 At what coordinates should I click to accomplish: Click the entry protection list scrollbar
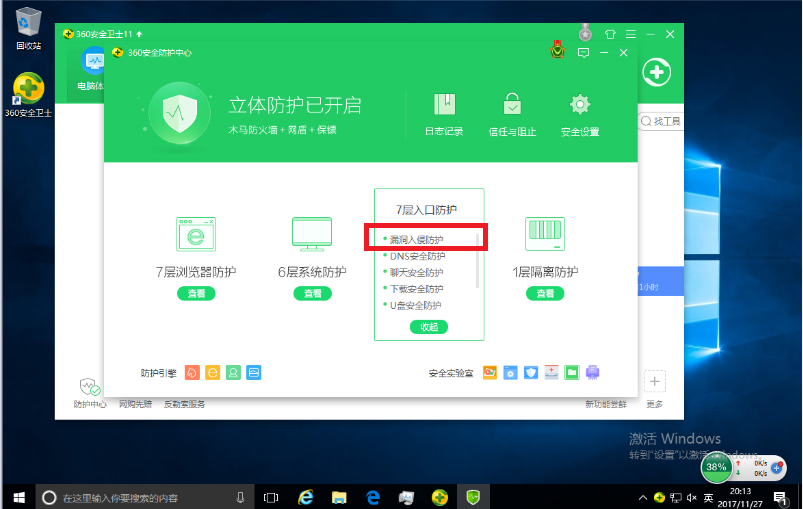coord(477,261)
